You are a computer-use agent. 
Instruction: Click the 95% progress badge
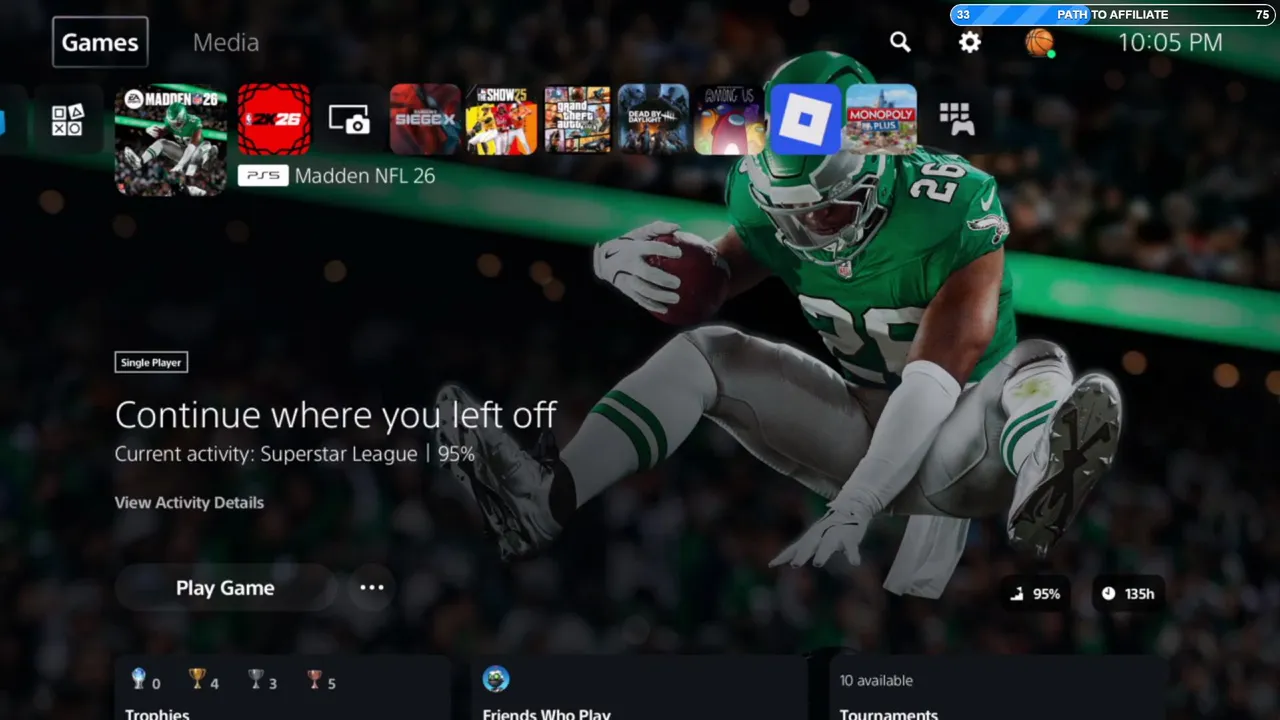click(x=1036, y=594)
